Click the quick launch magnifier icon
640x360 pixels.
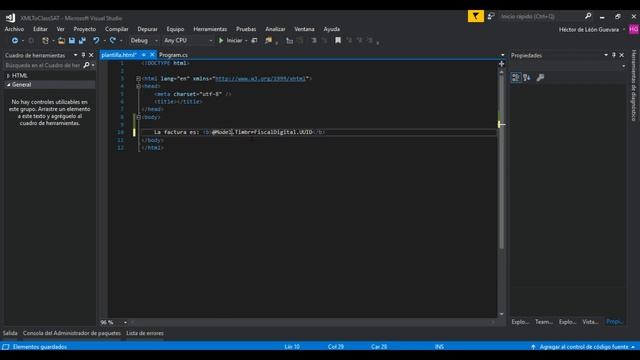click(588, 16)
